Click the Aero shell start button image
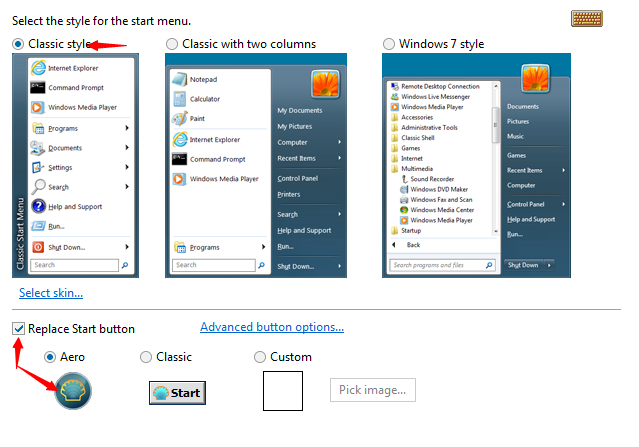Screen dimensions: 639x447 click(x=74, y=391)
